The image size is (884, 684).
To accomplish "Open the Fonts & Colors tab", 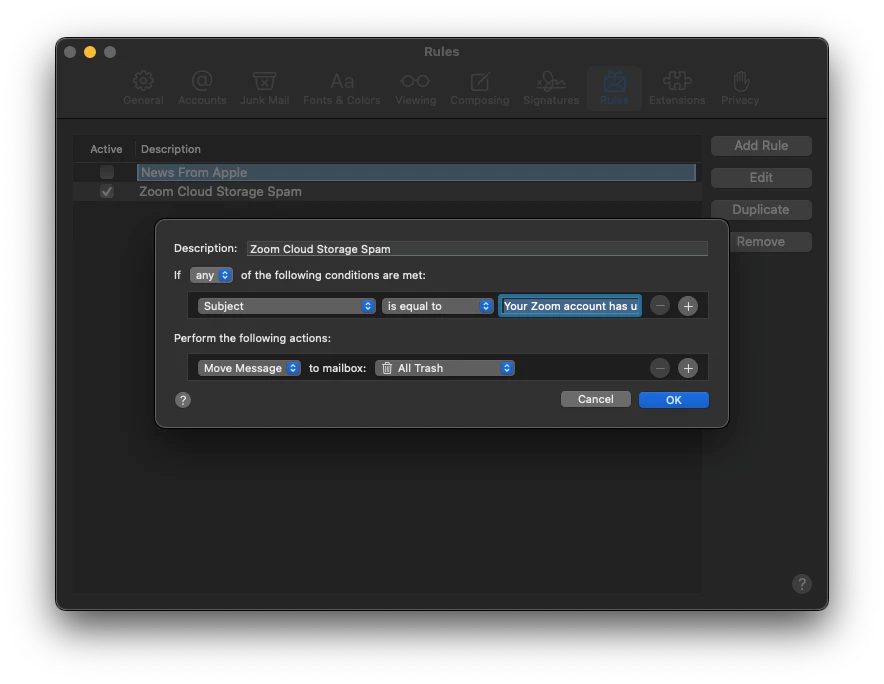I will [342, 88].
